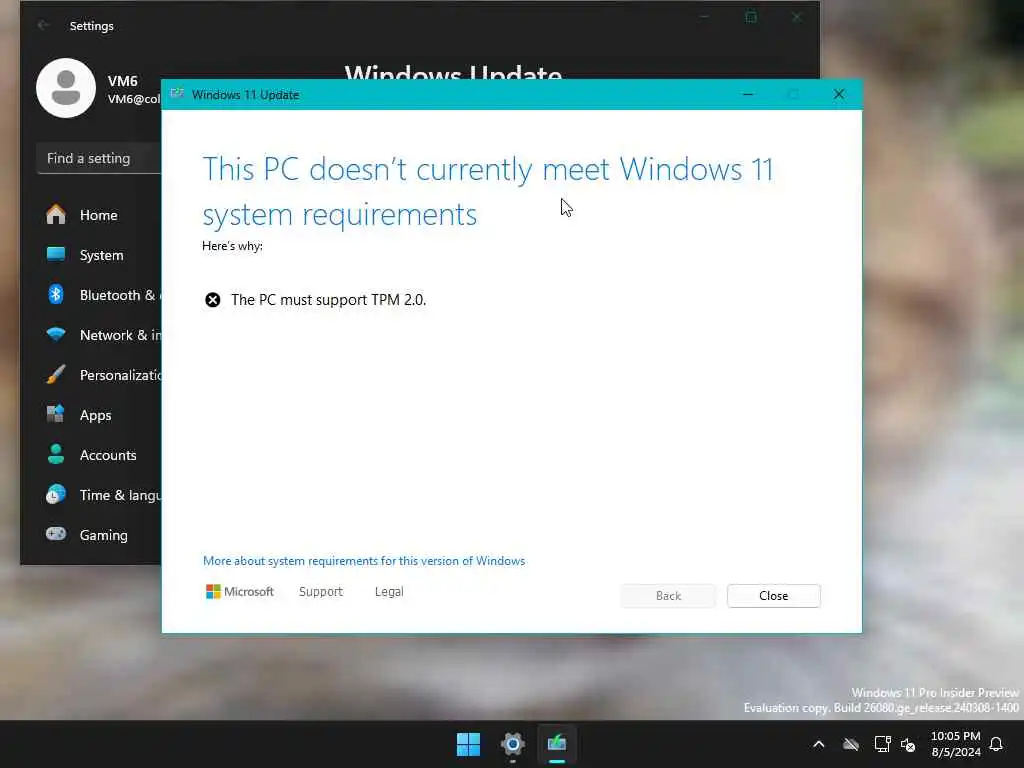Click the System monitor icon

56,254
